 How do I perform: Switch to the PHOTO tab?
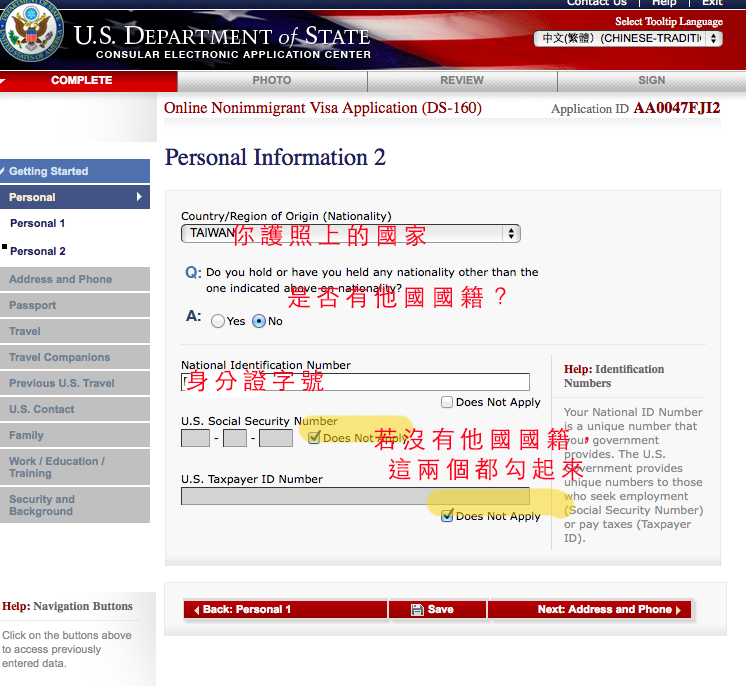272,80
